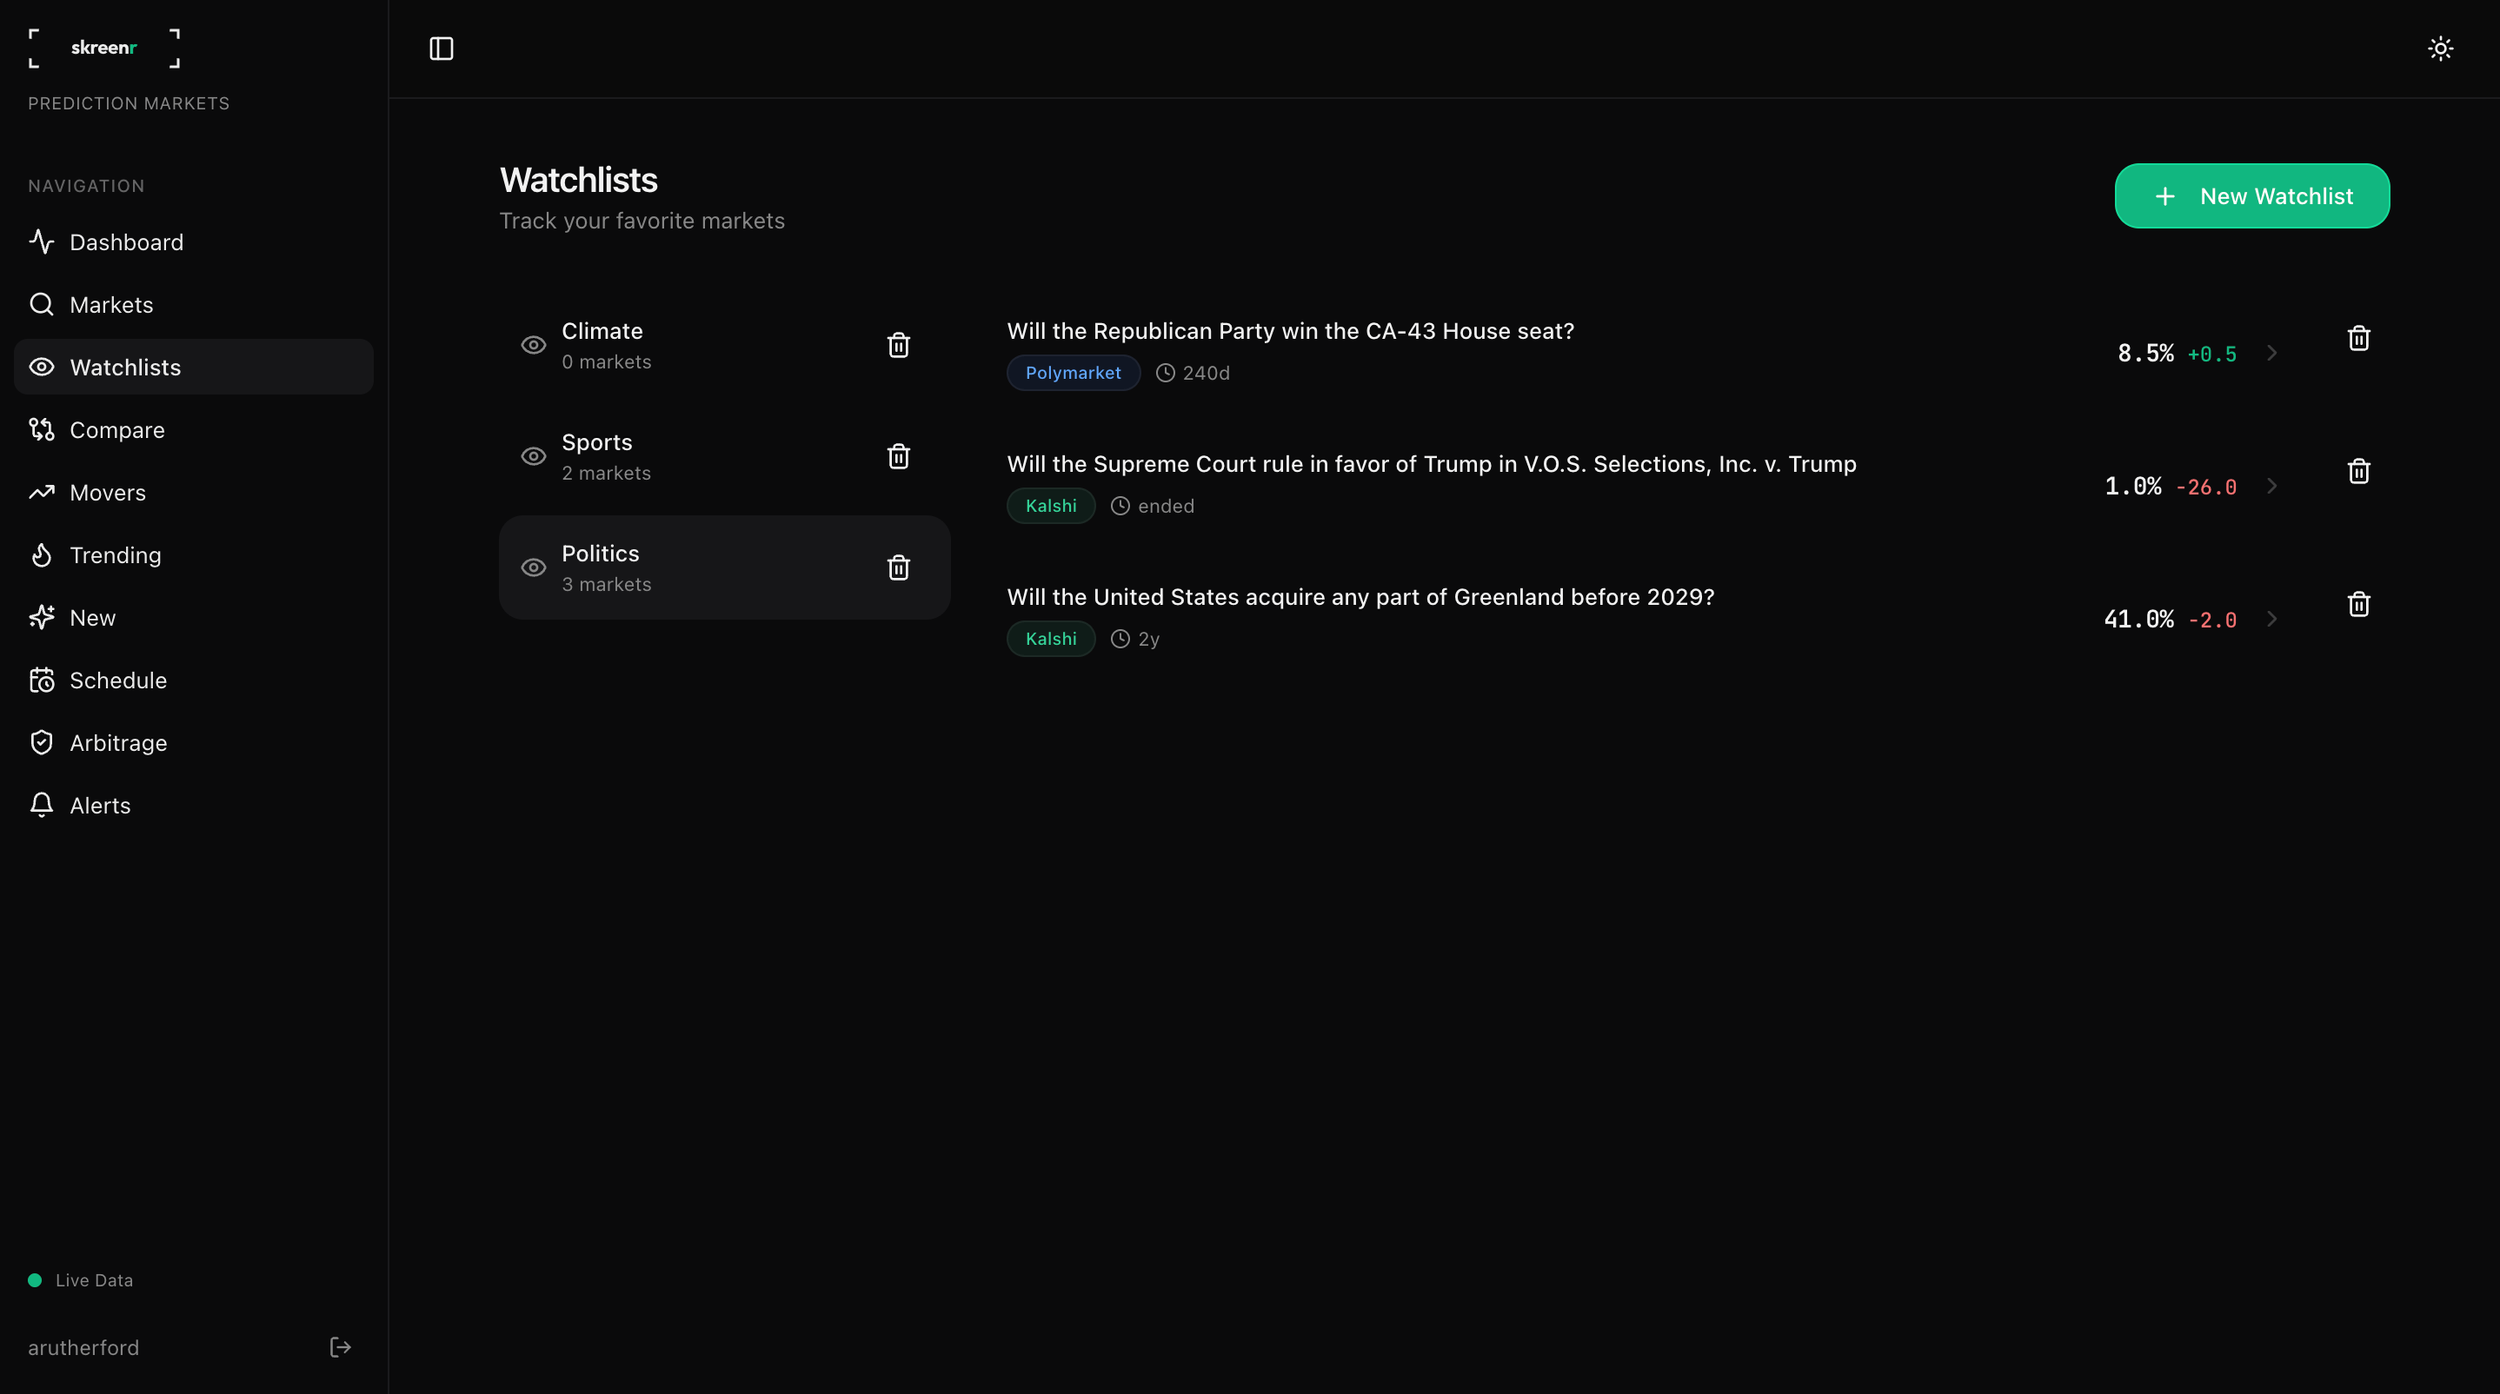Viewport: 2500px width, 1394px height.
Task: Click the 1.0% price value
Action: [x=2132, y=486]
